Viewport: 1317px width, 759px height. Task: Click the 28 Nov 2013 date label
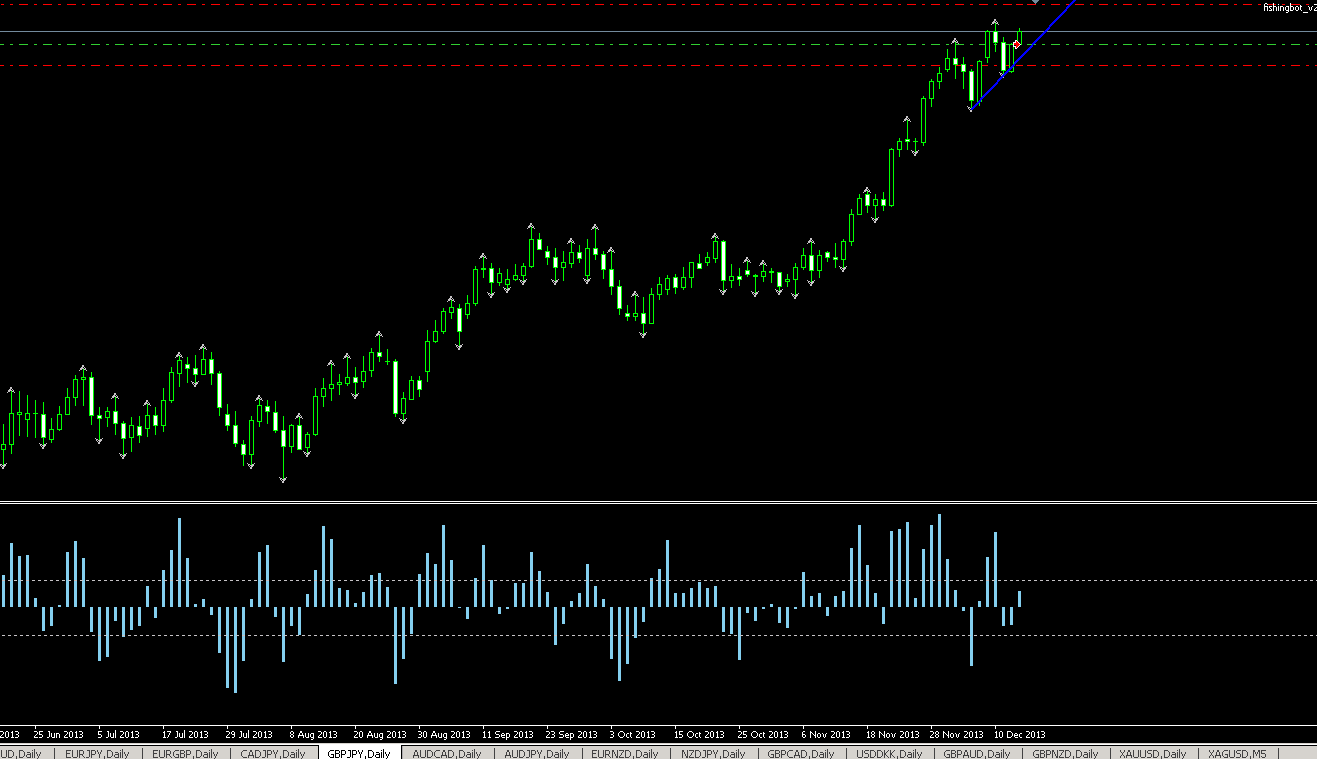pos(956,733)
